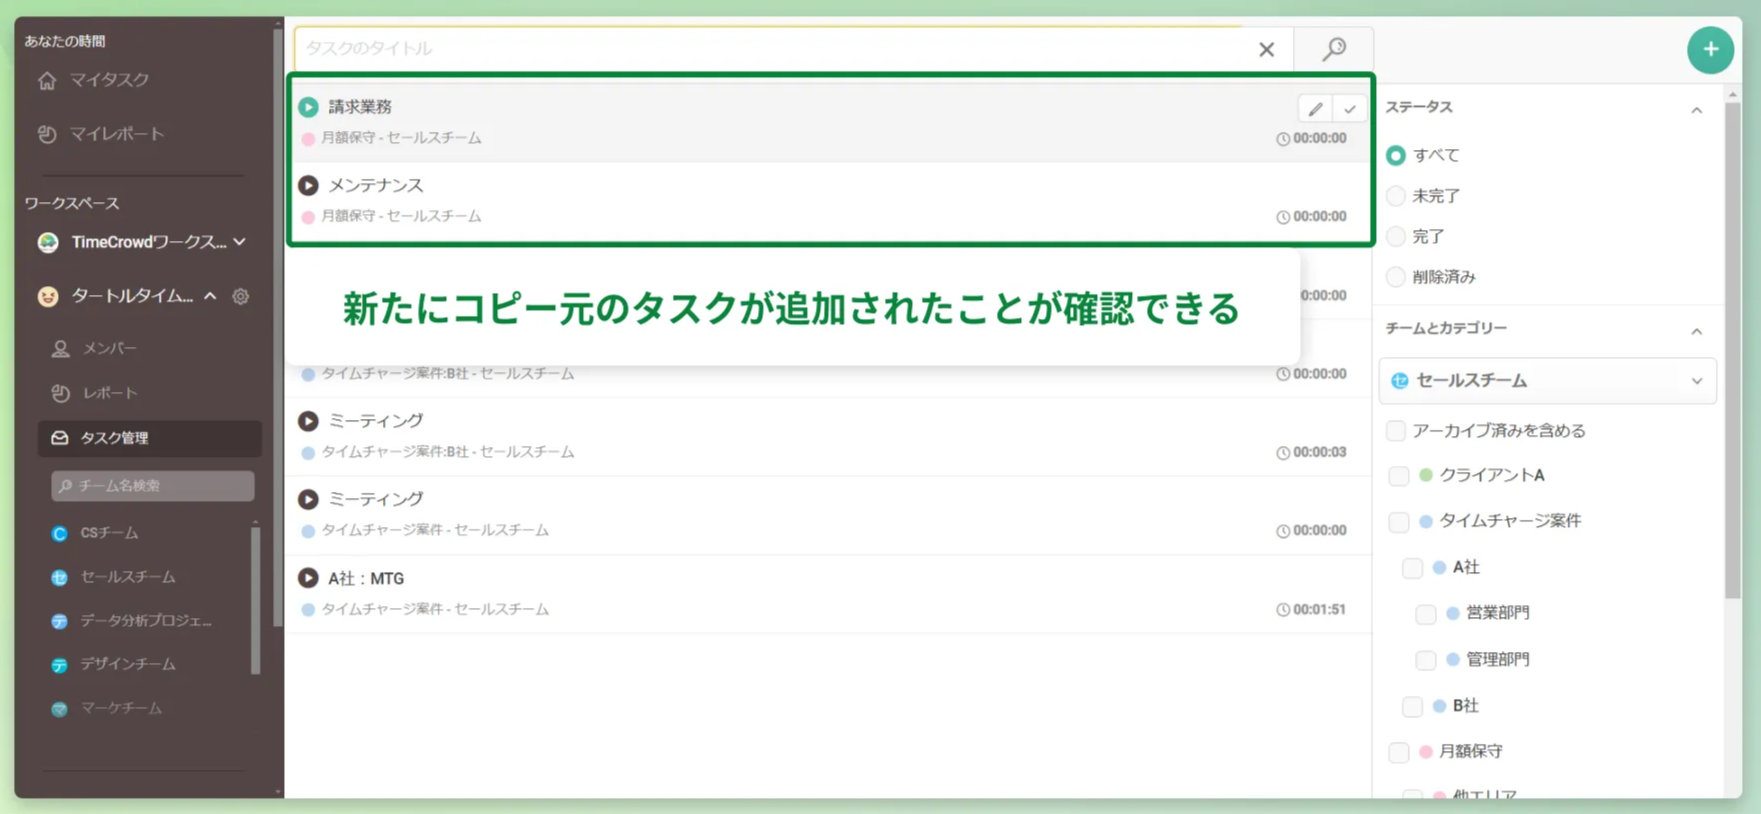Select タスク管理 in sidebar
The height and width of the screenshot is (814, 1761).
150,438
